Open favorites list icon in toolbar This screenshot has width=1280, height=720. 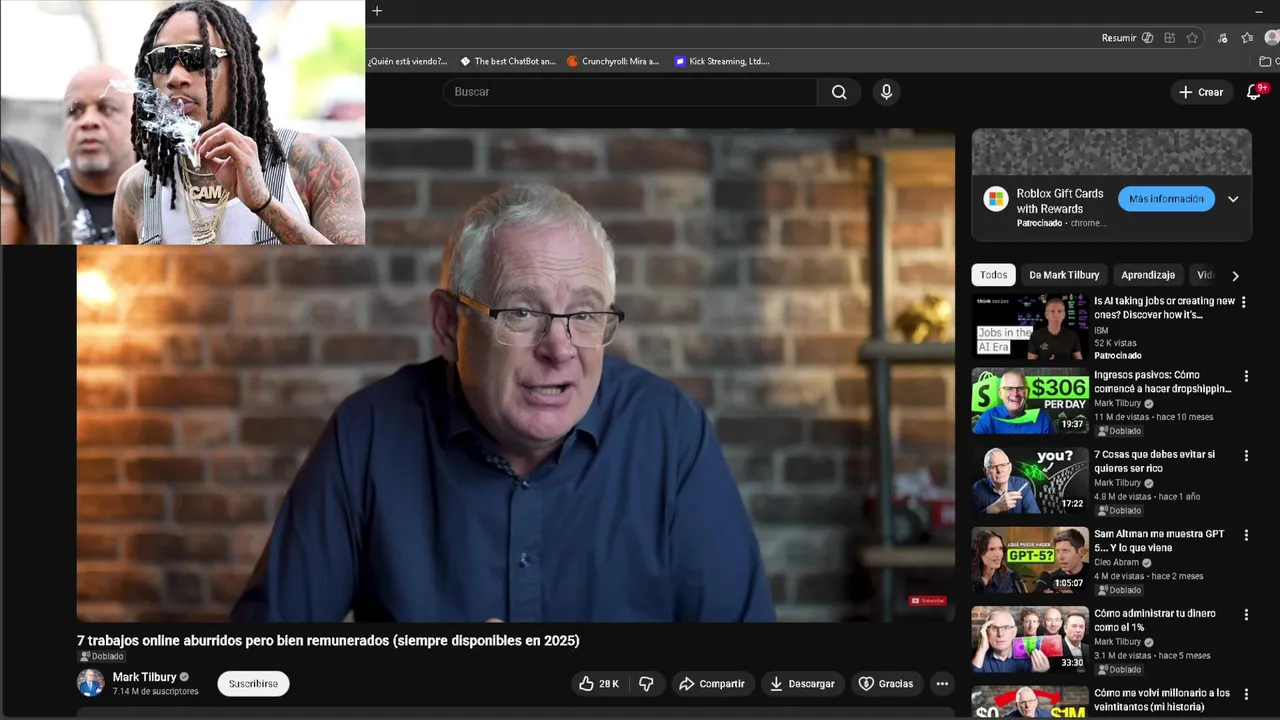(1247, 38)
